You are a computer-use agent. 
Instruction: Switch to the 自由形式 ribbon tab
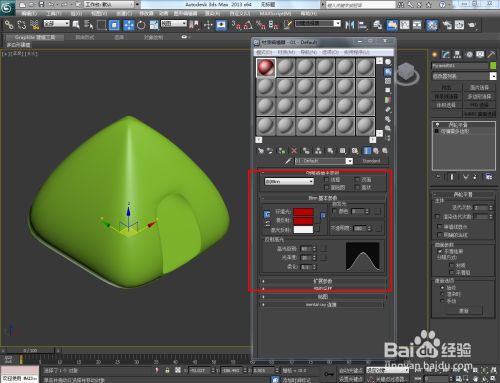(85, 37)
